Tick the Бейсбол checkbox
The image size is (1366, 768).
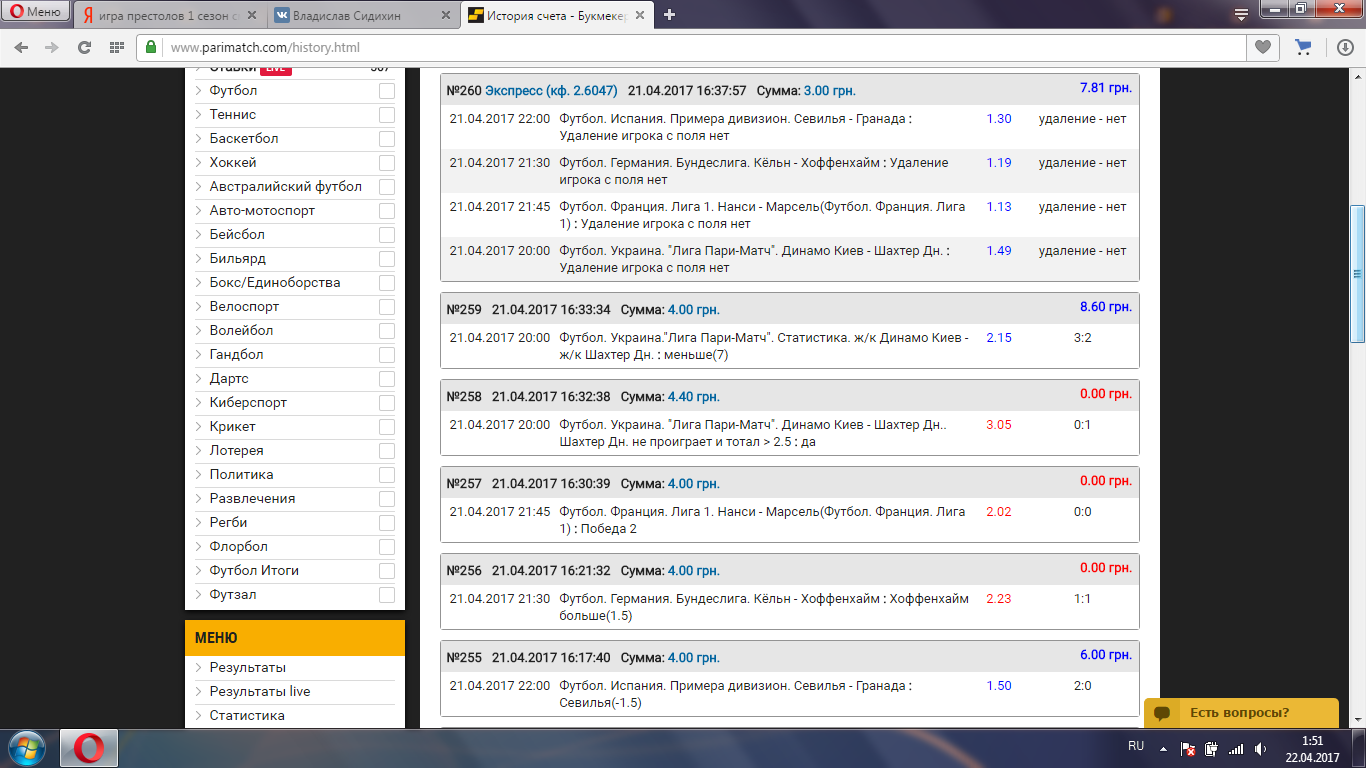click(x=386, y=235)
